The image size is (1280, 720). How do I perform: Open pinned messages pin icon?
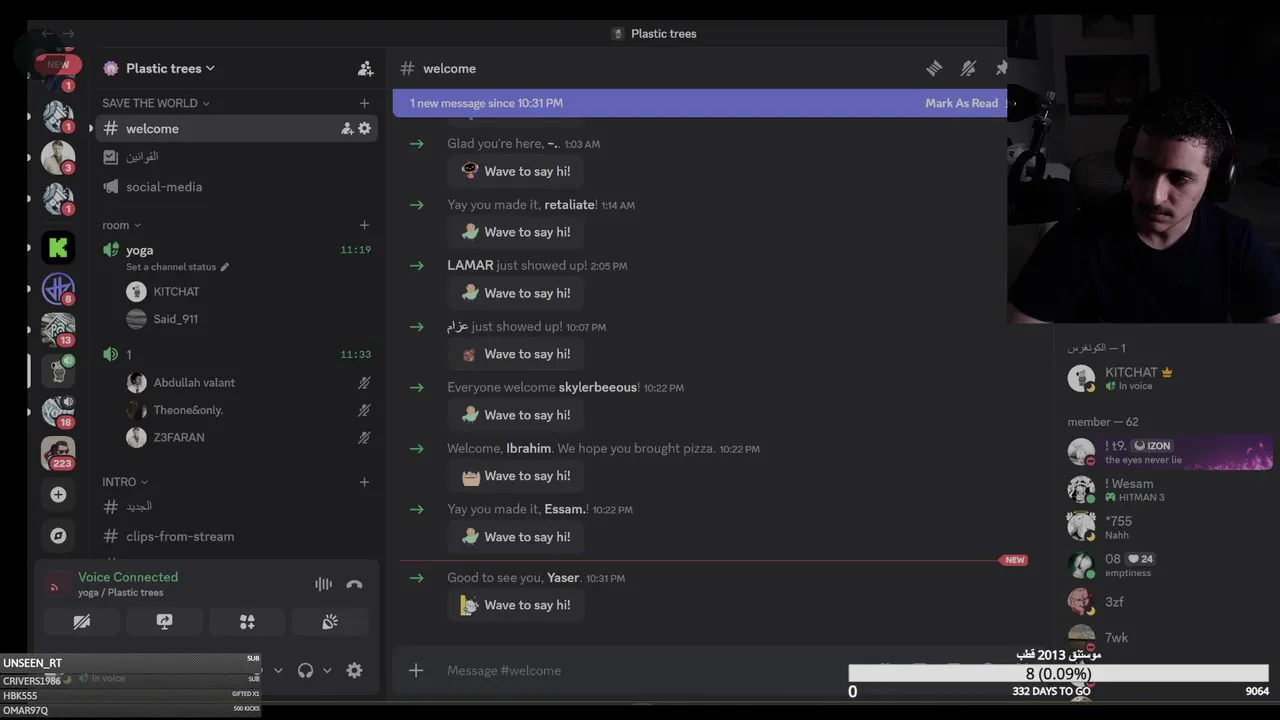point(1001,68)
